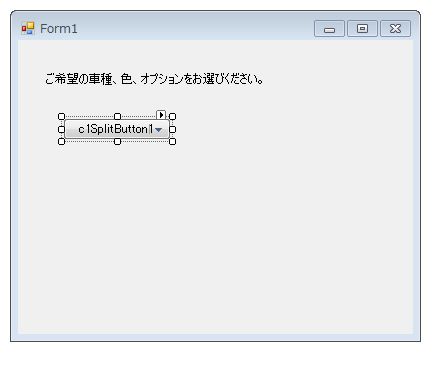Viewport: 442px width, 367px height.
Task: Minimize the Form1 window
Action: click(329, 29)
